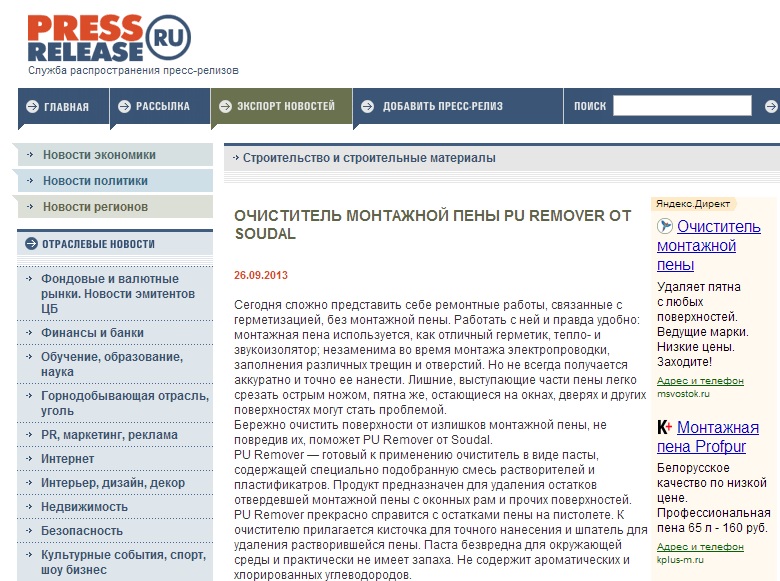Screen dimensions: 780x581
Task: Click the K+ icon beside Монтажная пена
Action: click(665, 427)
